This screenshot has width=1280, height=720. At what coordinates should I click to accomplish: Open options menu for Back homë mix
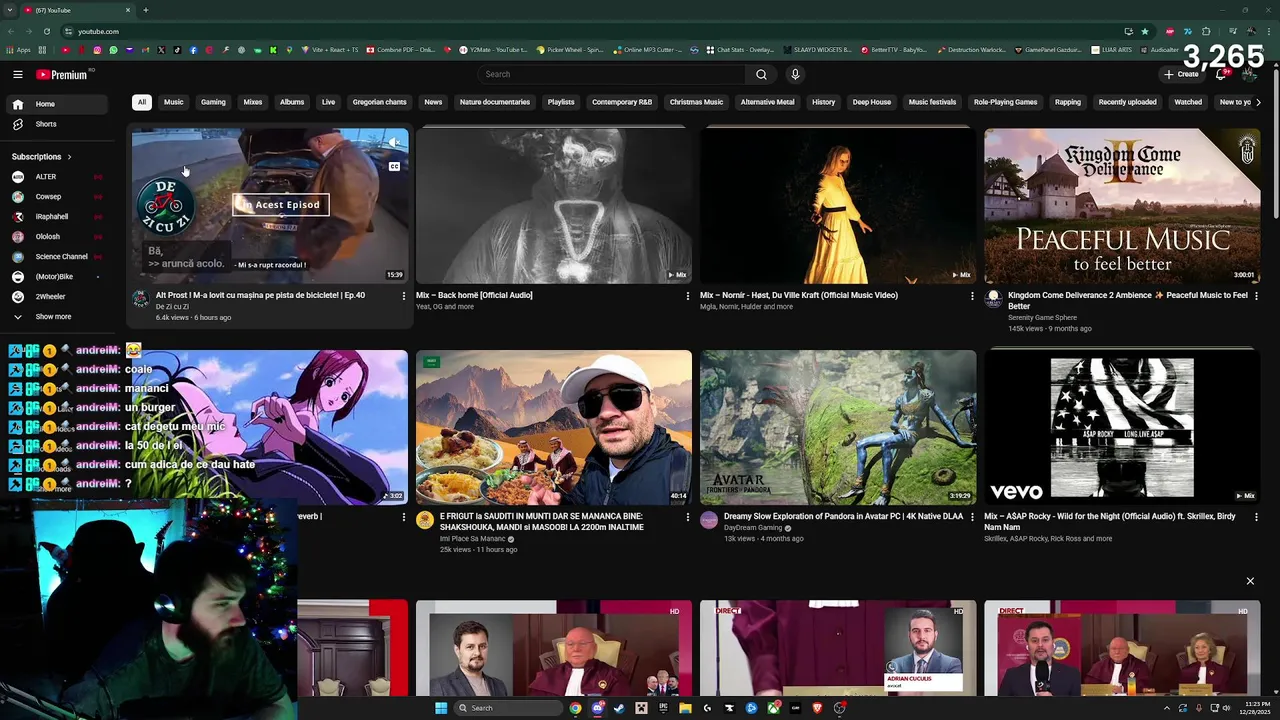point(688,296)
